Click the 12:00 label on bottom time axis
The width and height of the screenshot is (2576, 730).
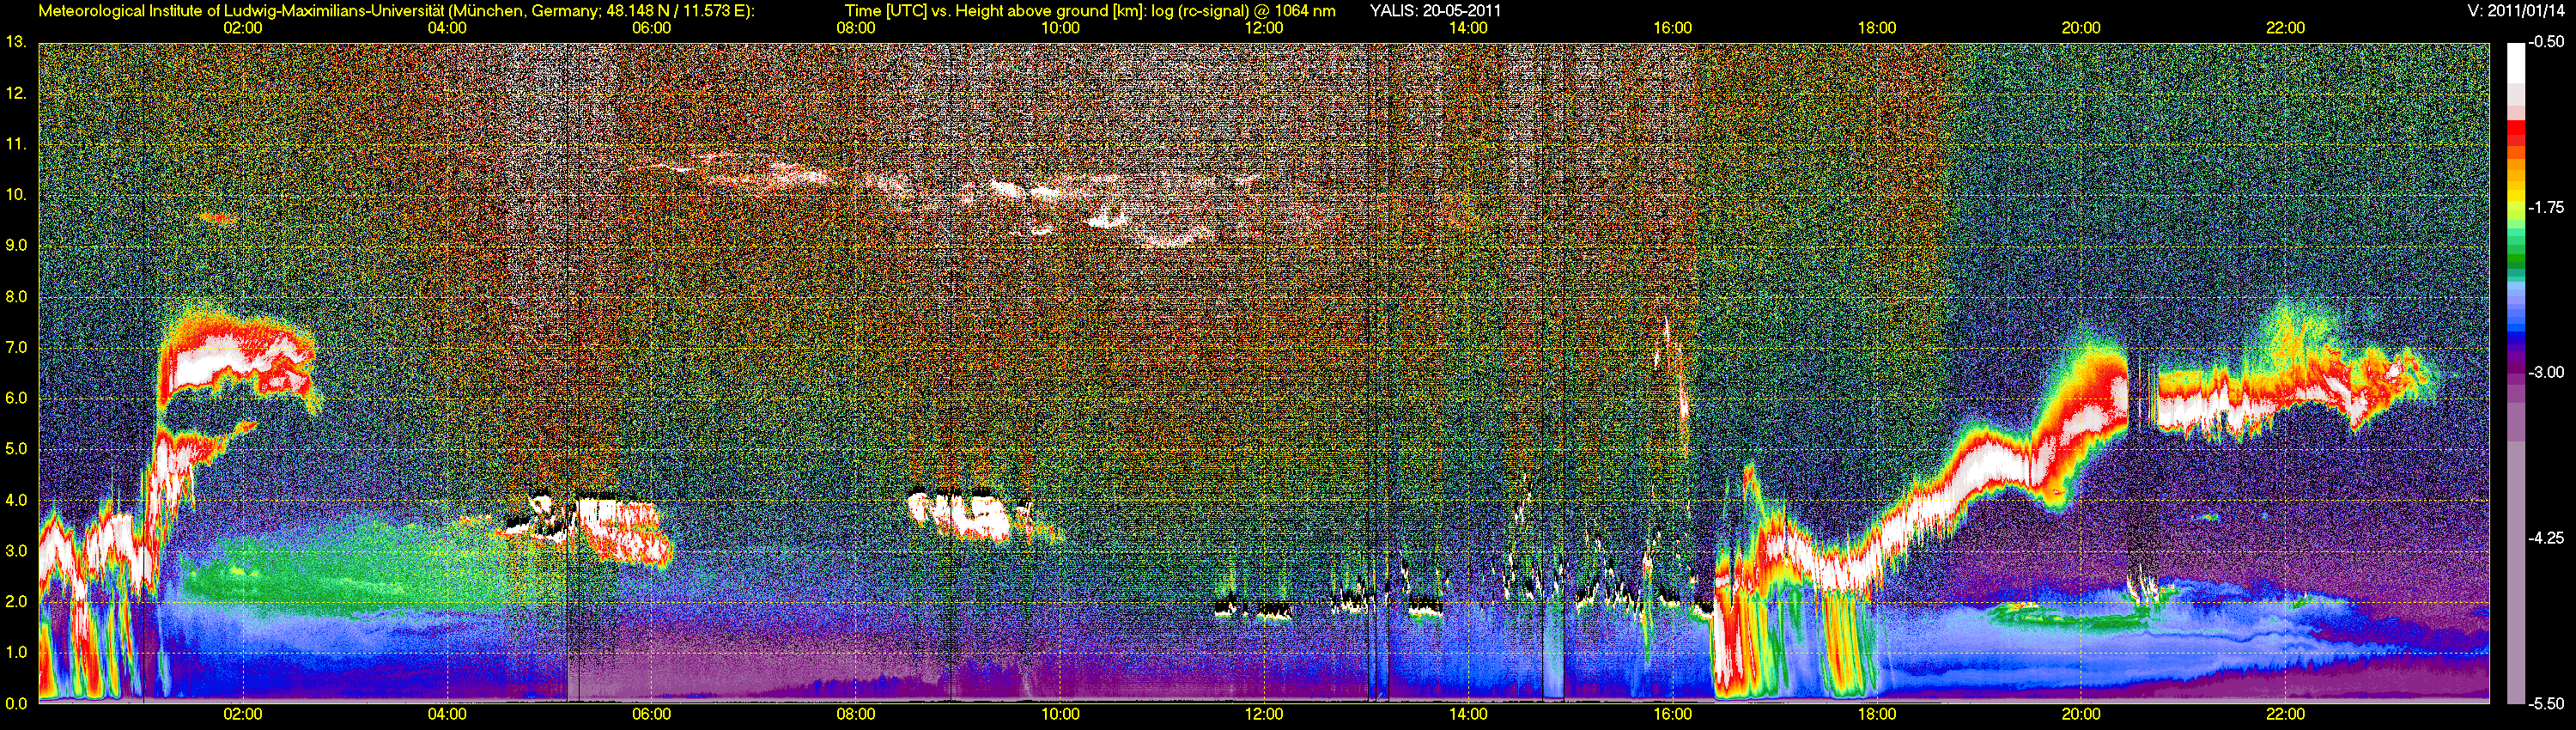[1264, 714]
